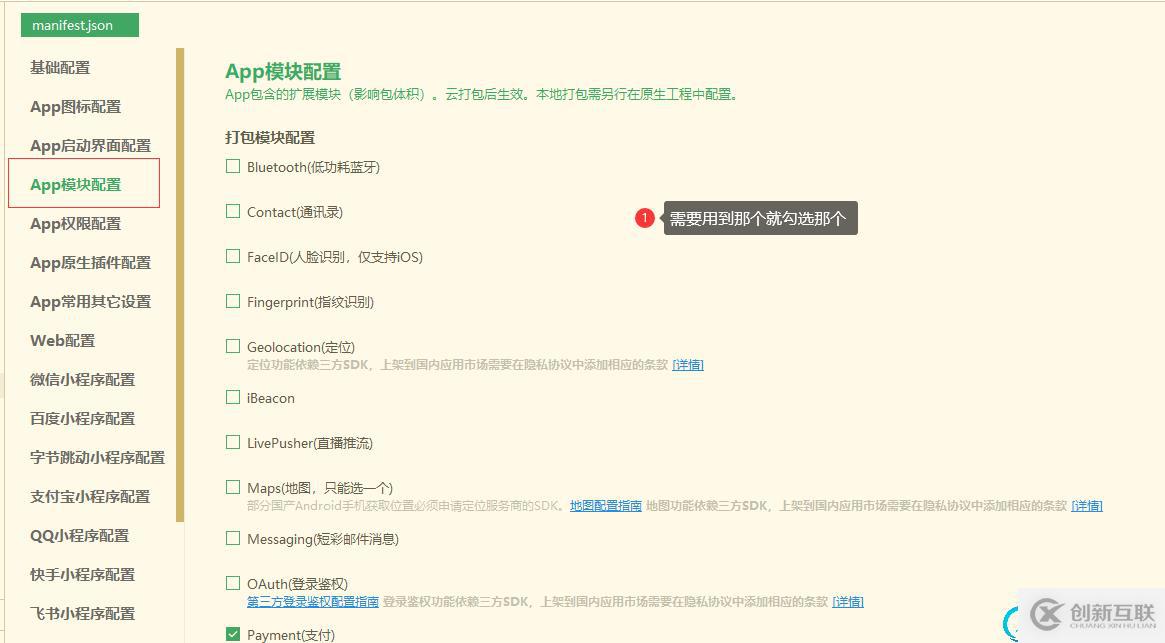1165x643 pixels.
Task: Enable the Messaging(短彩邮件消息) checkbox
Action: click(233, 538)
